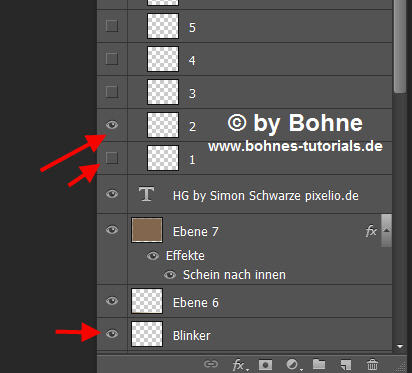412x373 pixels.
Task: Click the delete layer trash icon
Action: (372, 364)
